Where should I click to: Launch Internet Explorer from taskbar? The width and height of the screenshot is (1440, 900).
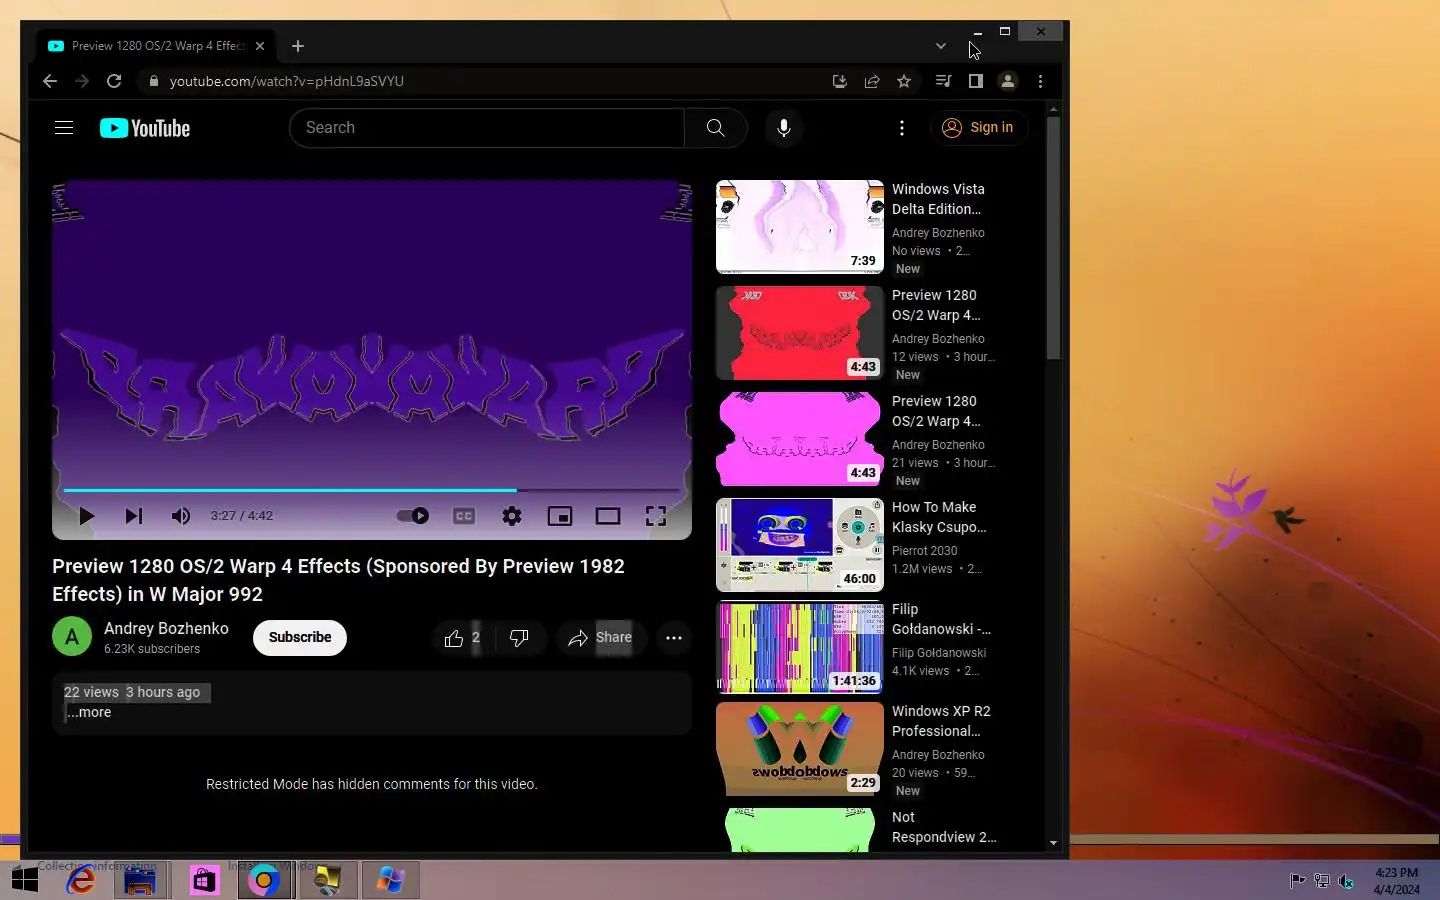pos(81,880)
